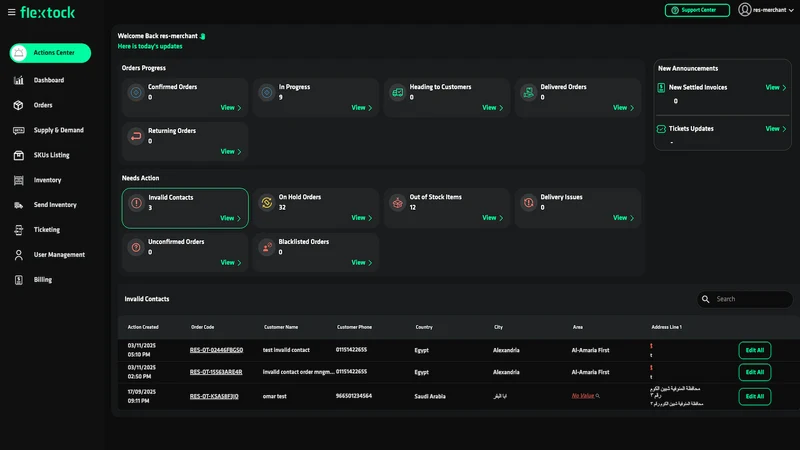Click the On Hold Orders icon
The width and height of the screenshot is (800, 450).
click(x=266, y=203)
